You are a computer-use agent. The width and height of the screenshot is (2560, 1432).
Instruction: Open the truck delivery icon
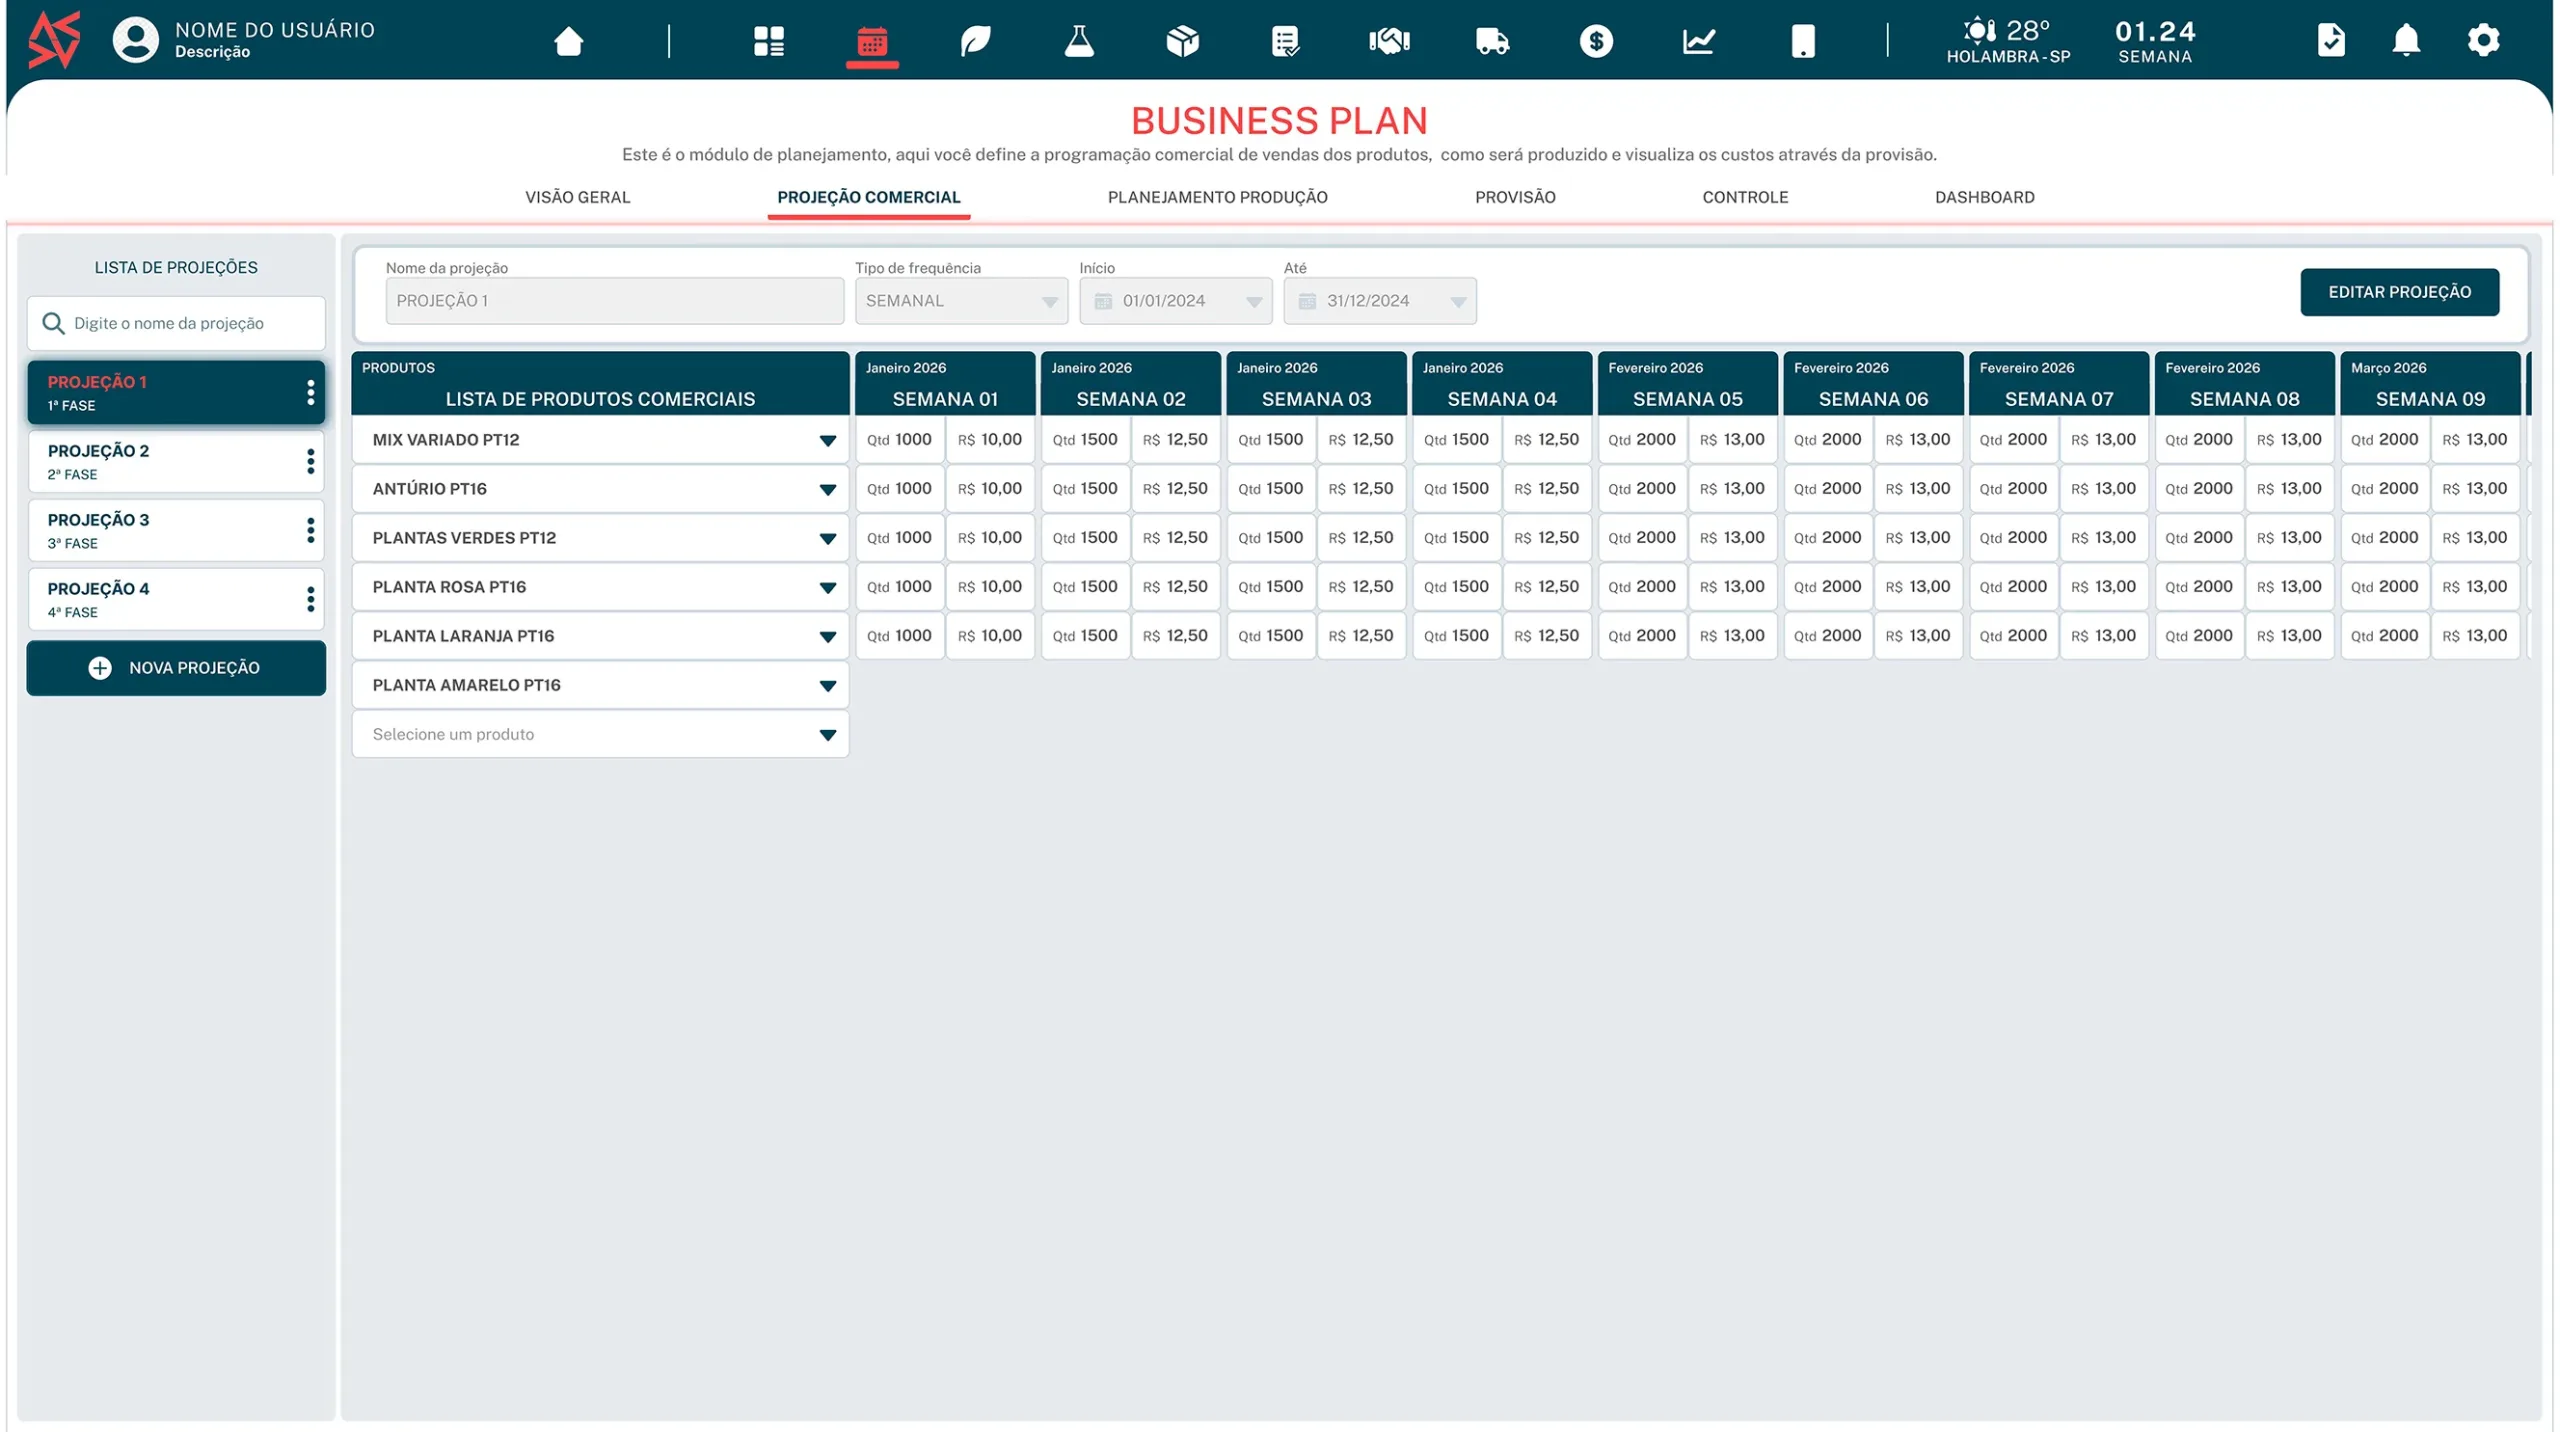1493,41
